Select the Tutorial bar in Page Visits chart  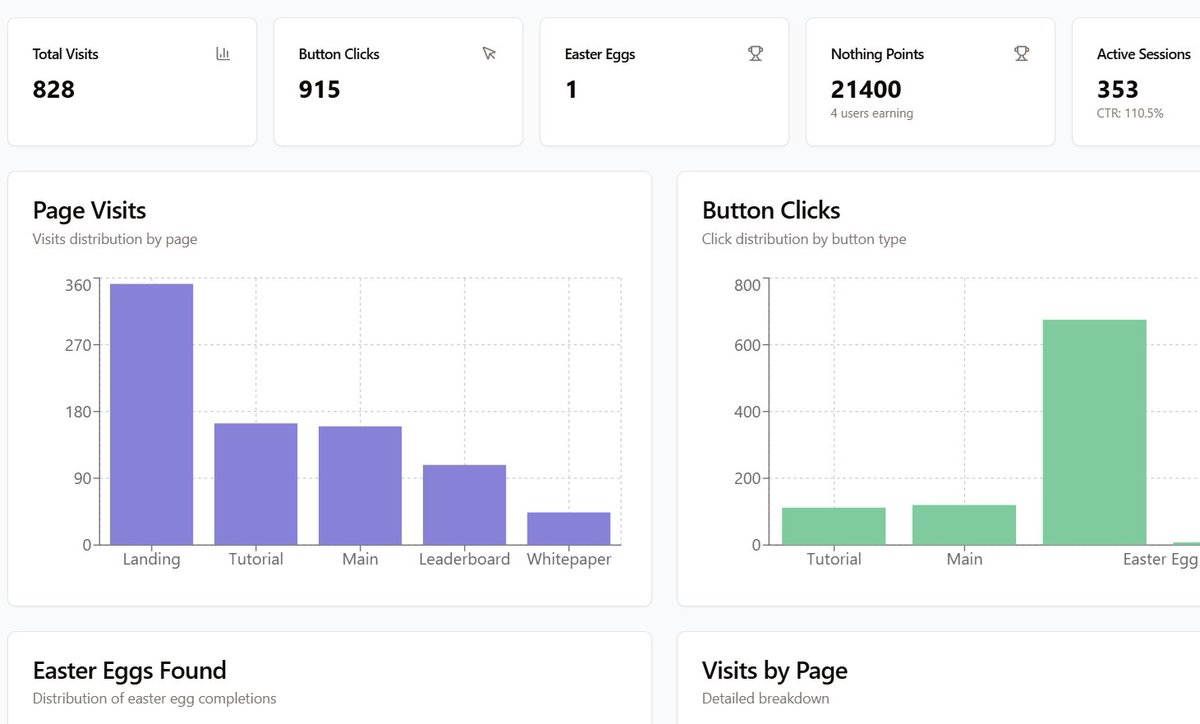coord(256,484)
